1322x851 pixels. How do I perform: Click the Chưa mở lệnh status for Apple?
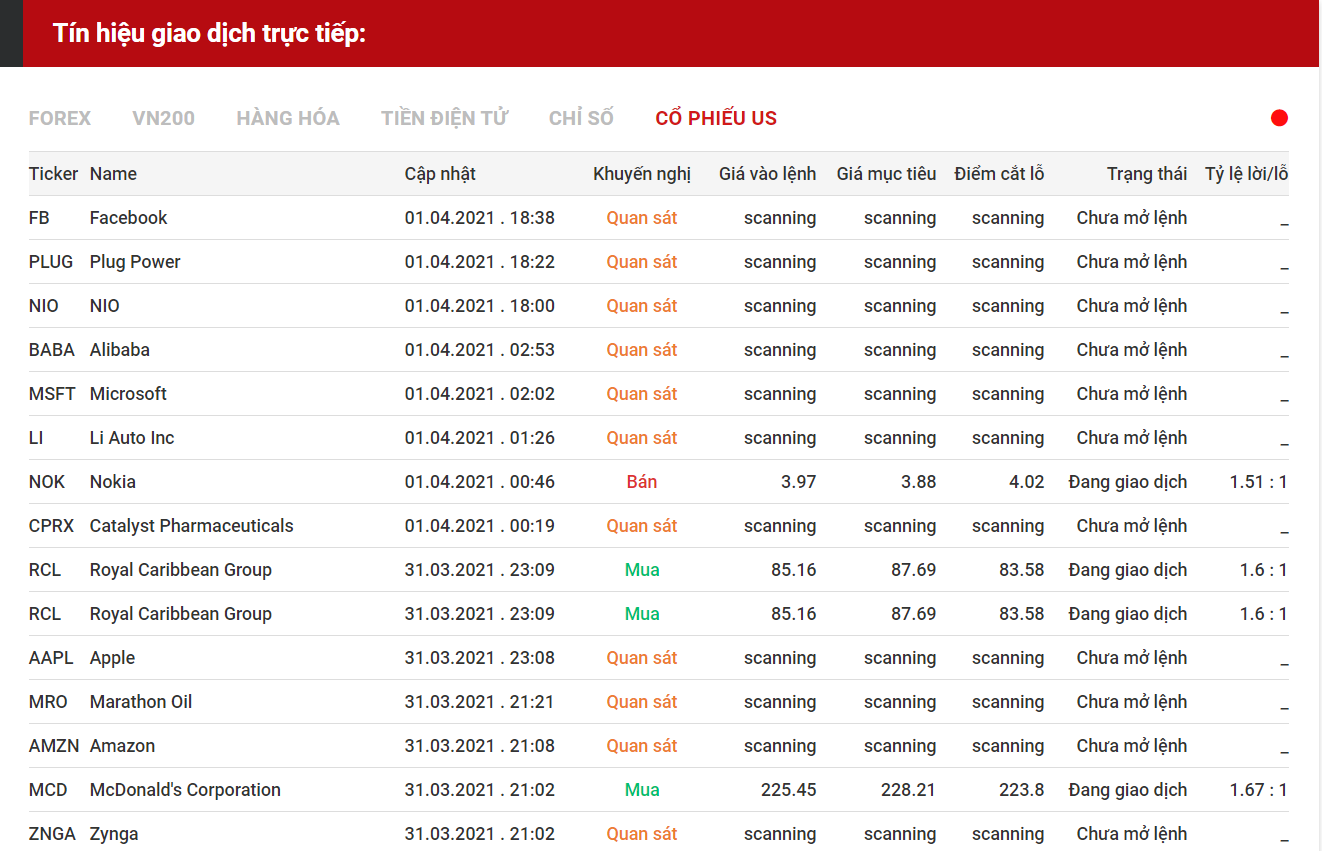[x=1132, y=658]
